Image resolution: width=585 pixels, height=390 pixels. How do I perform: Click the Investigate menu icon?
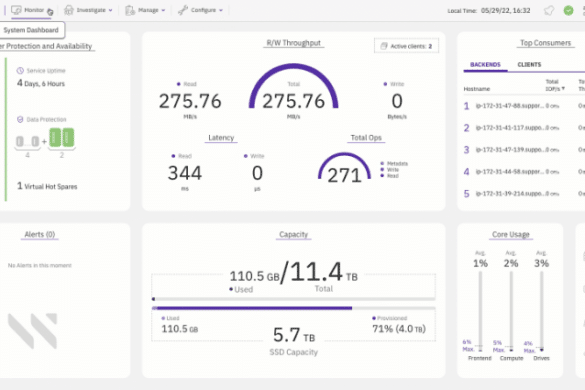click(69, 10)
